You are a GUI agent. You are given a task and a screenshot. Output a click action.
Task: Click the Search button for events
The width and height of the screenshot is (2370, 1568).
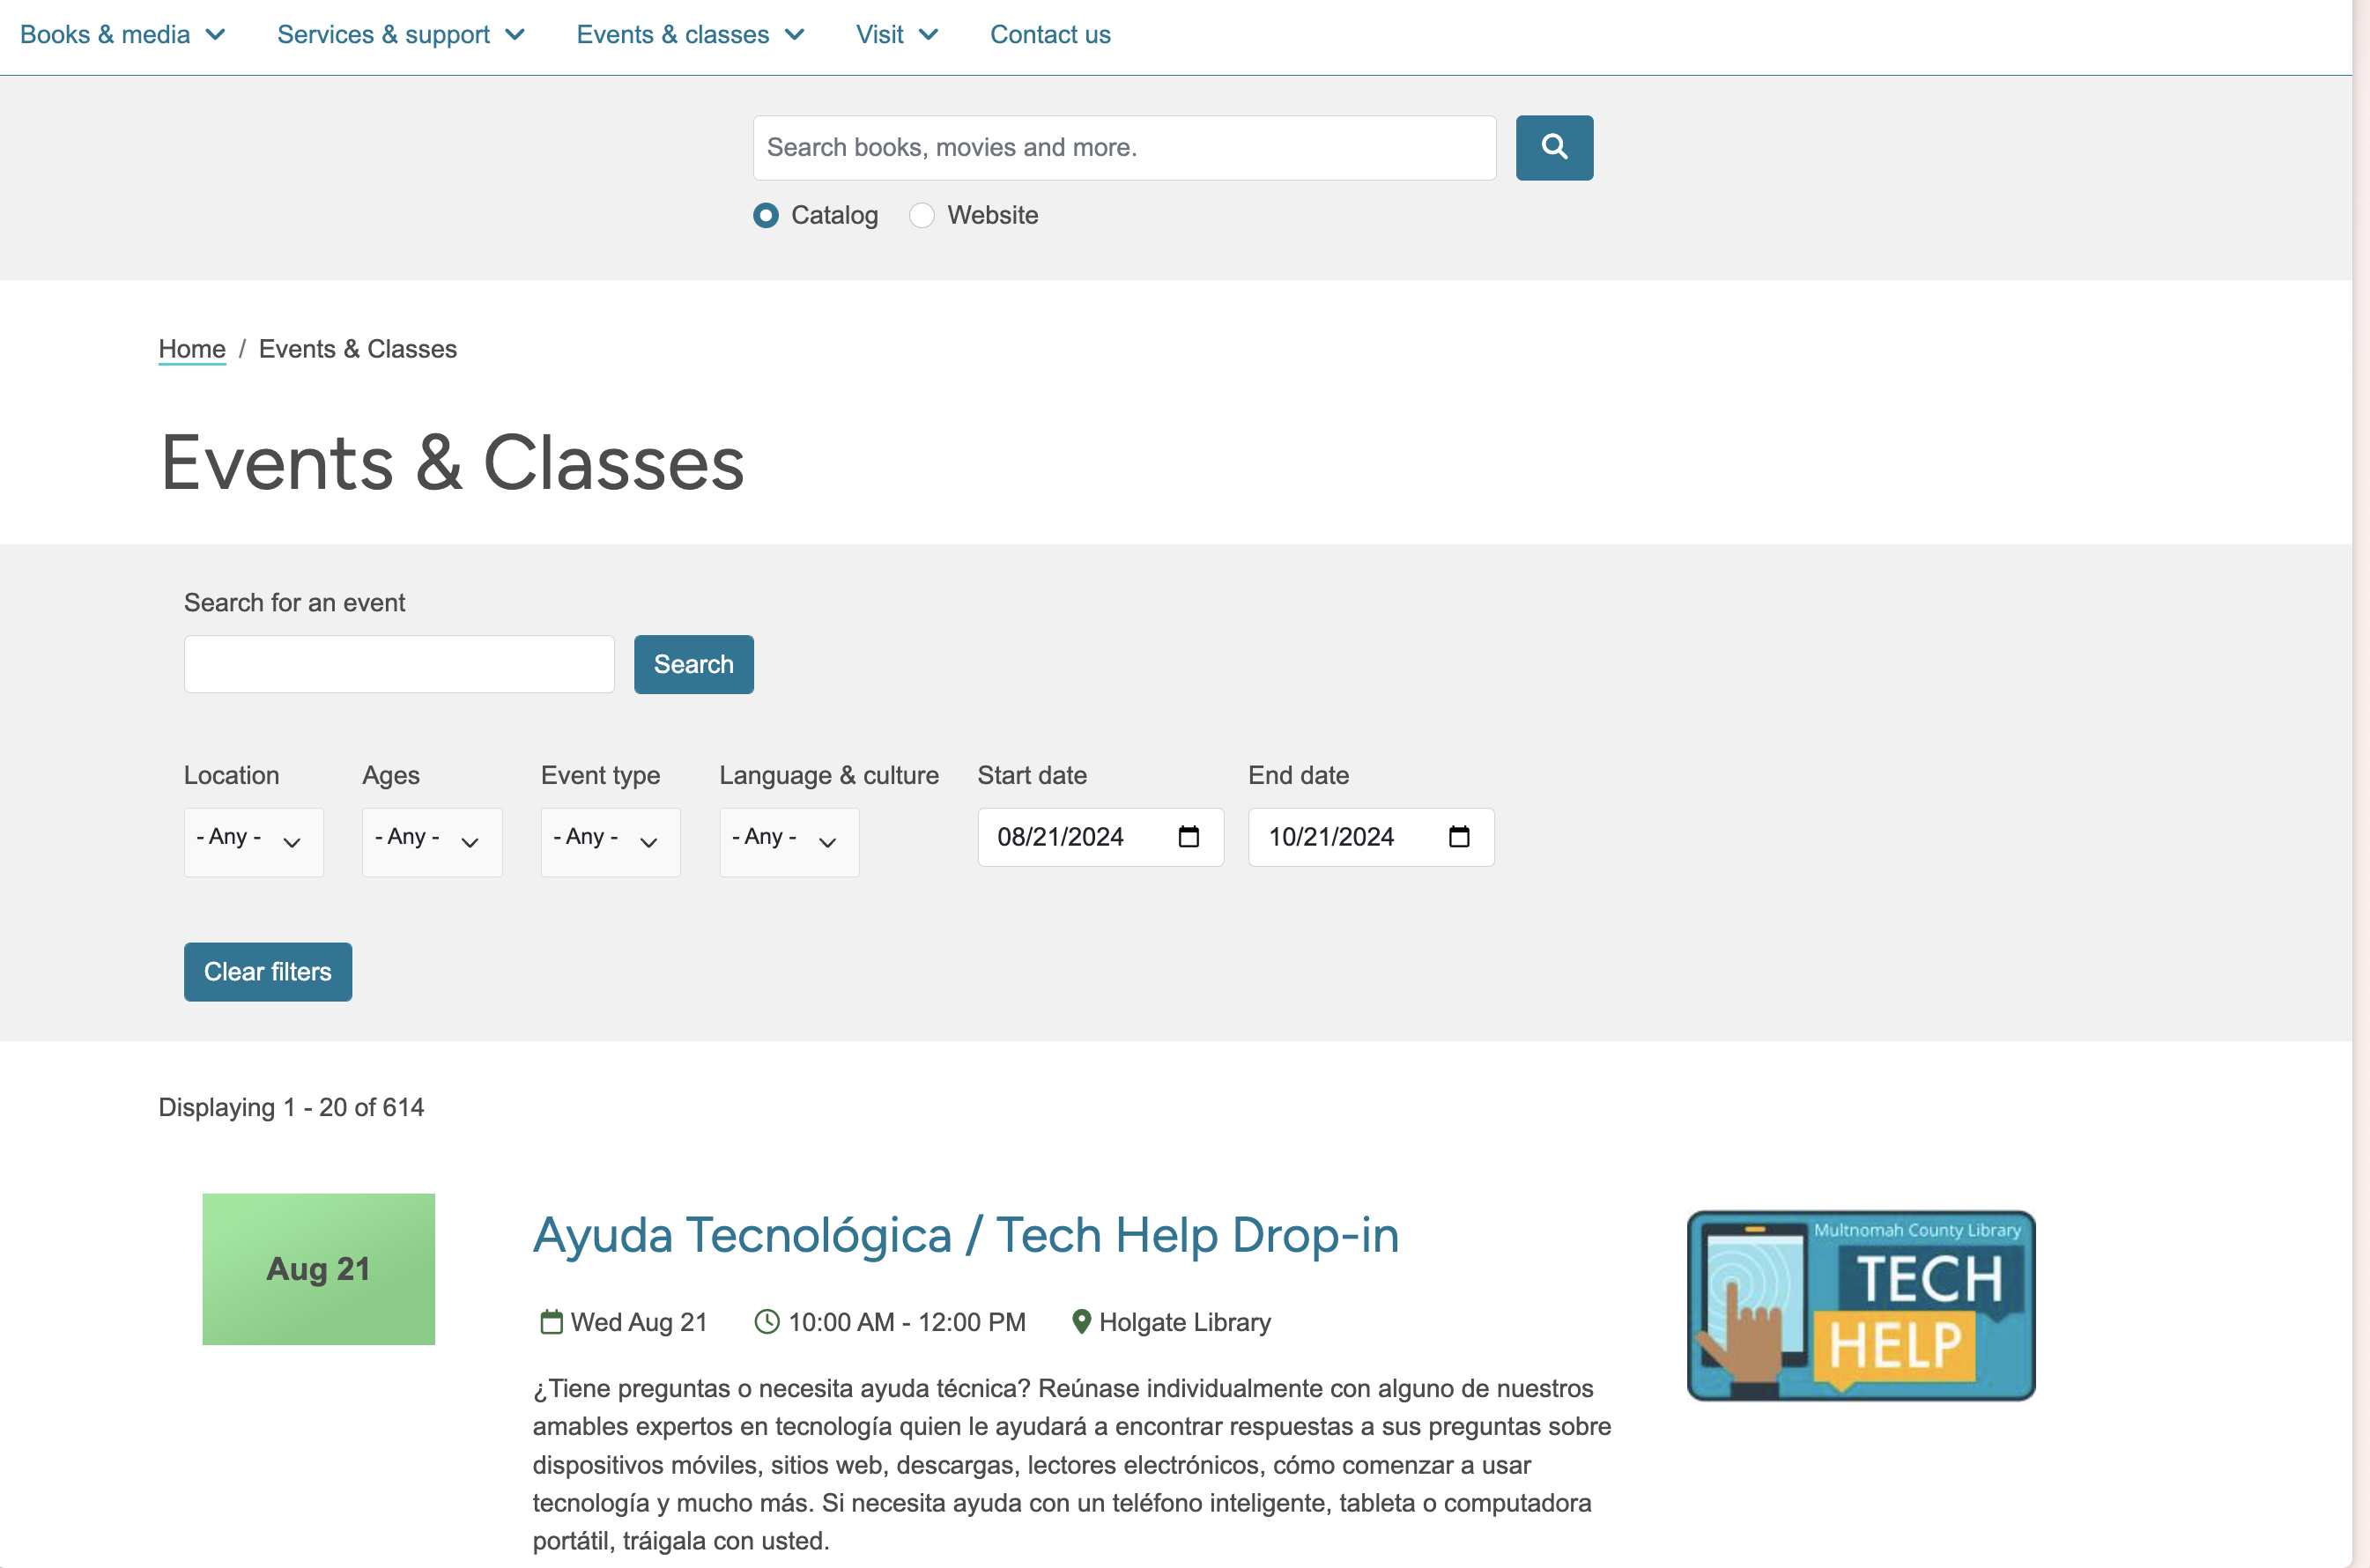coord(693,663)
